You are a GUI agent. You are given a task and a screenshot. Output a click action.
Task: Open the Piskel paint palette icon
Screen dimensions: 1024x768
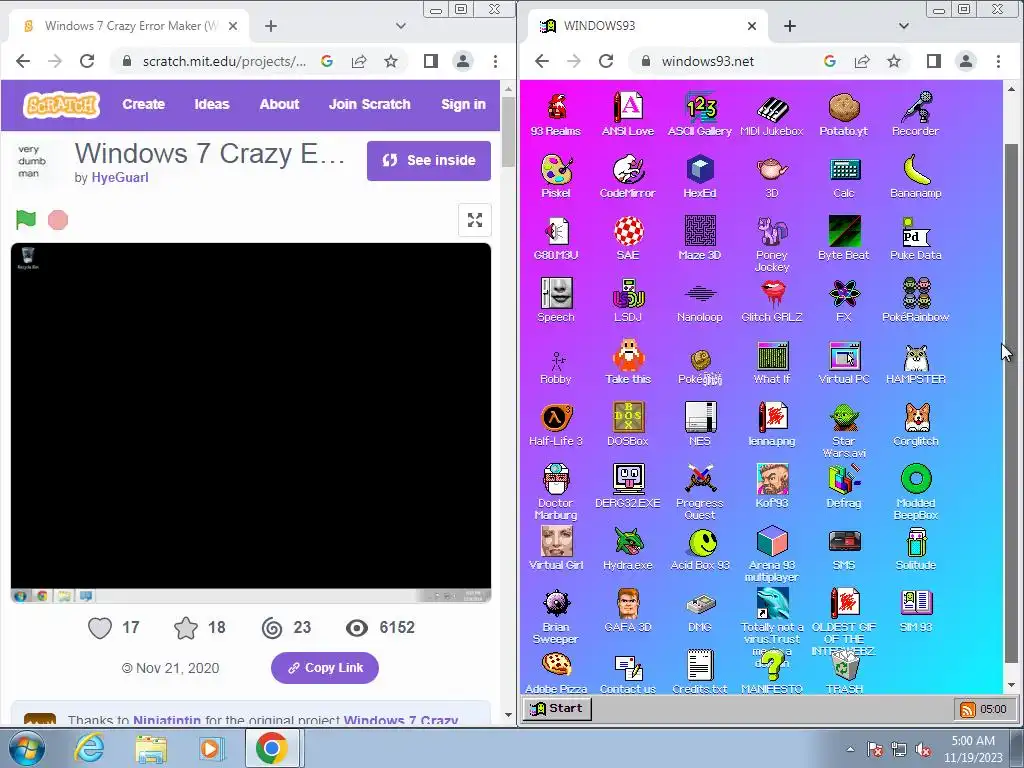[x=556, y=176]
